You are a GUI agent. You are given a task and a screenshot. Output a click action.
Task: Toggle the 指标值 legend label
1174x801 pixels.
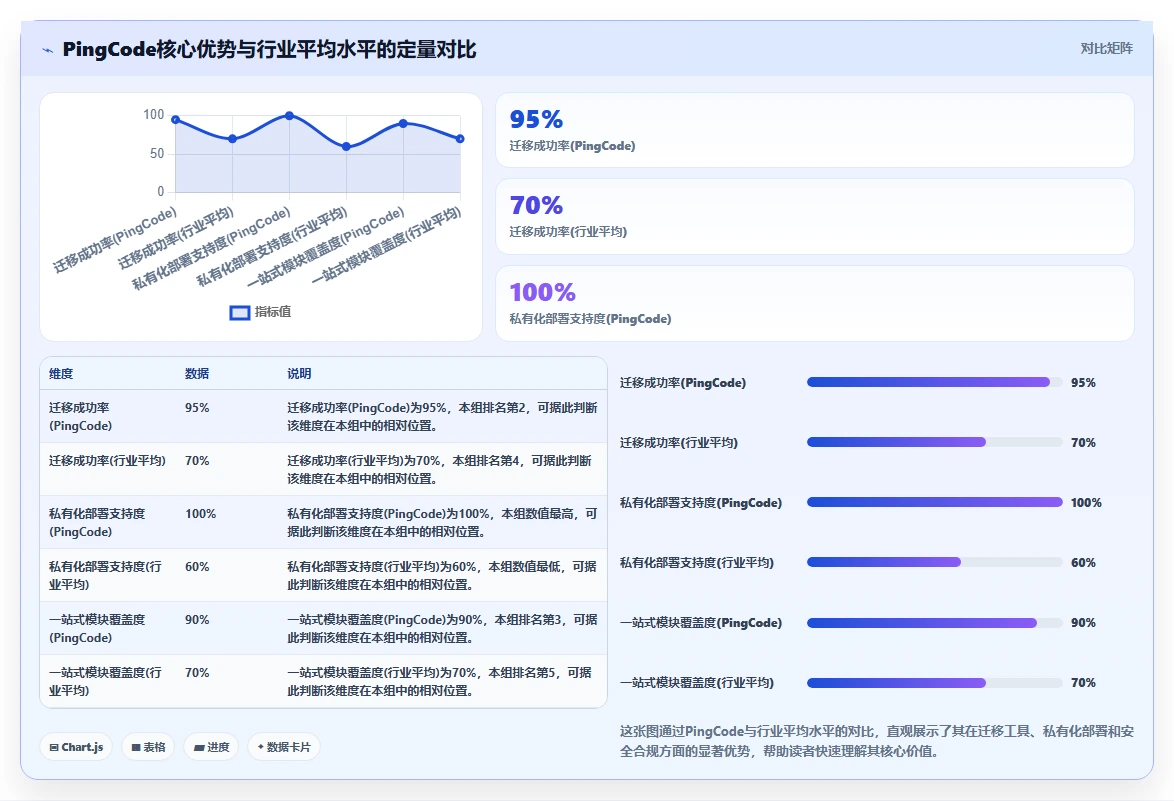click(x=273, y=312)
